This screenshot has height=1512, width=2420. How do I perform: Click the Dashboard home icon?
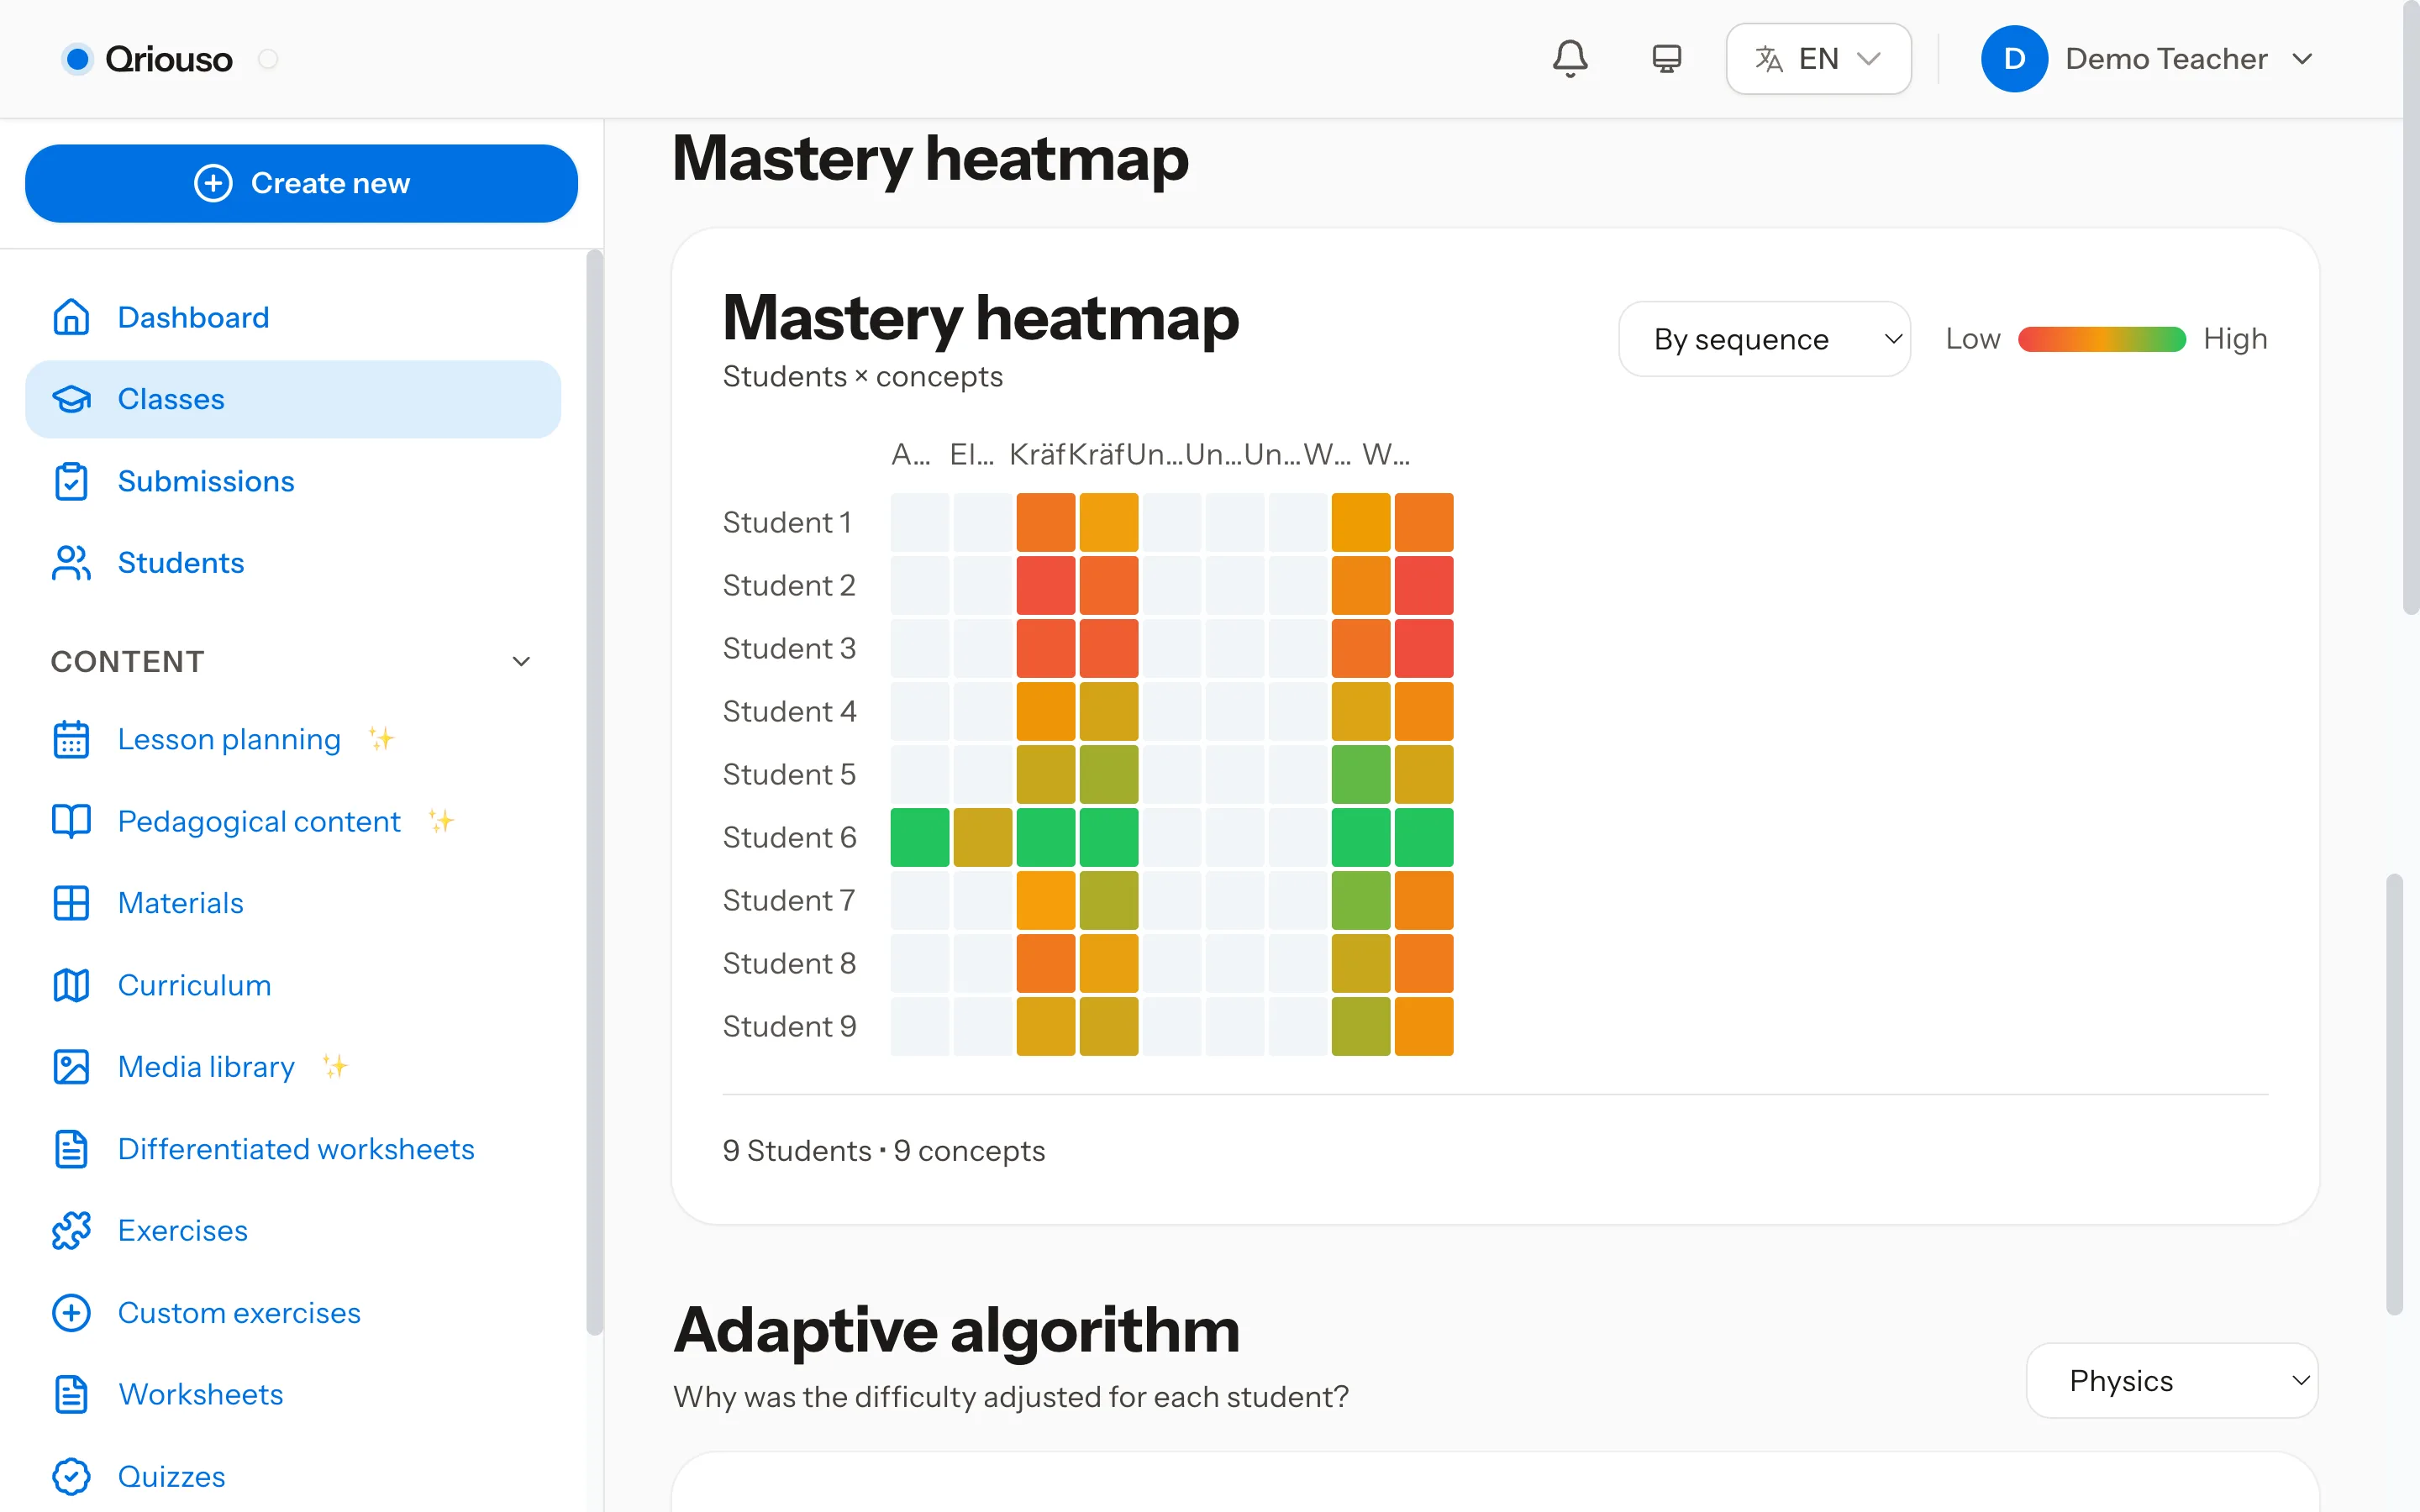click(x=71, y=317)
